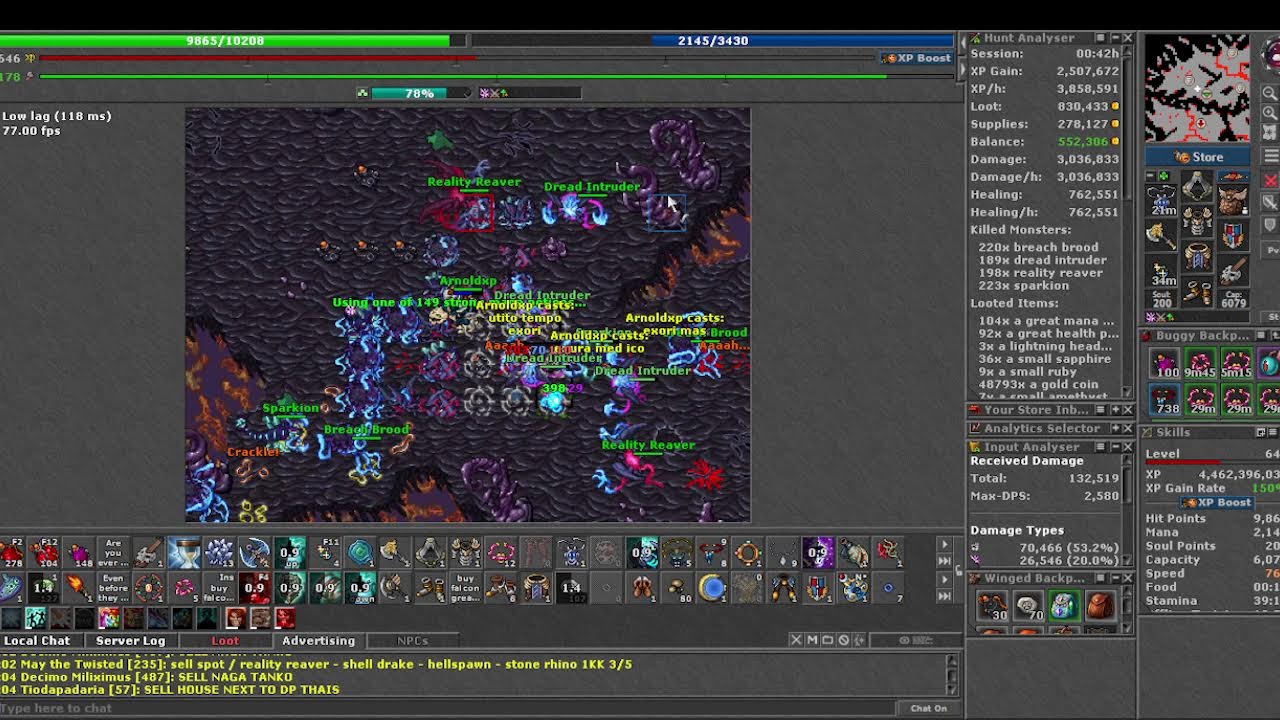Viewport: 1280px width, 720px height.
Task: Click the next action bar arrow on first row
Action: 944,545
